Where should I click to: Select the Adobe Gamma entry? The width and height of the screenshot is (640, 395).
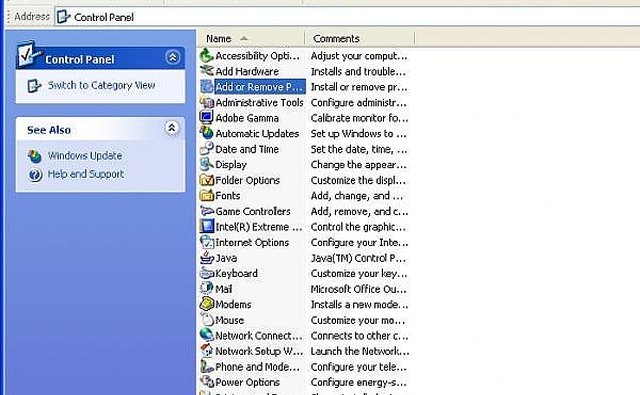pos(247,118)
